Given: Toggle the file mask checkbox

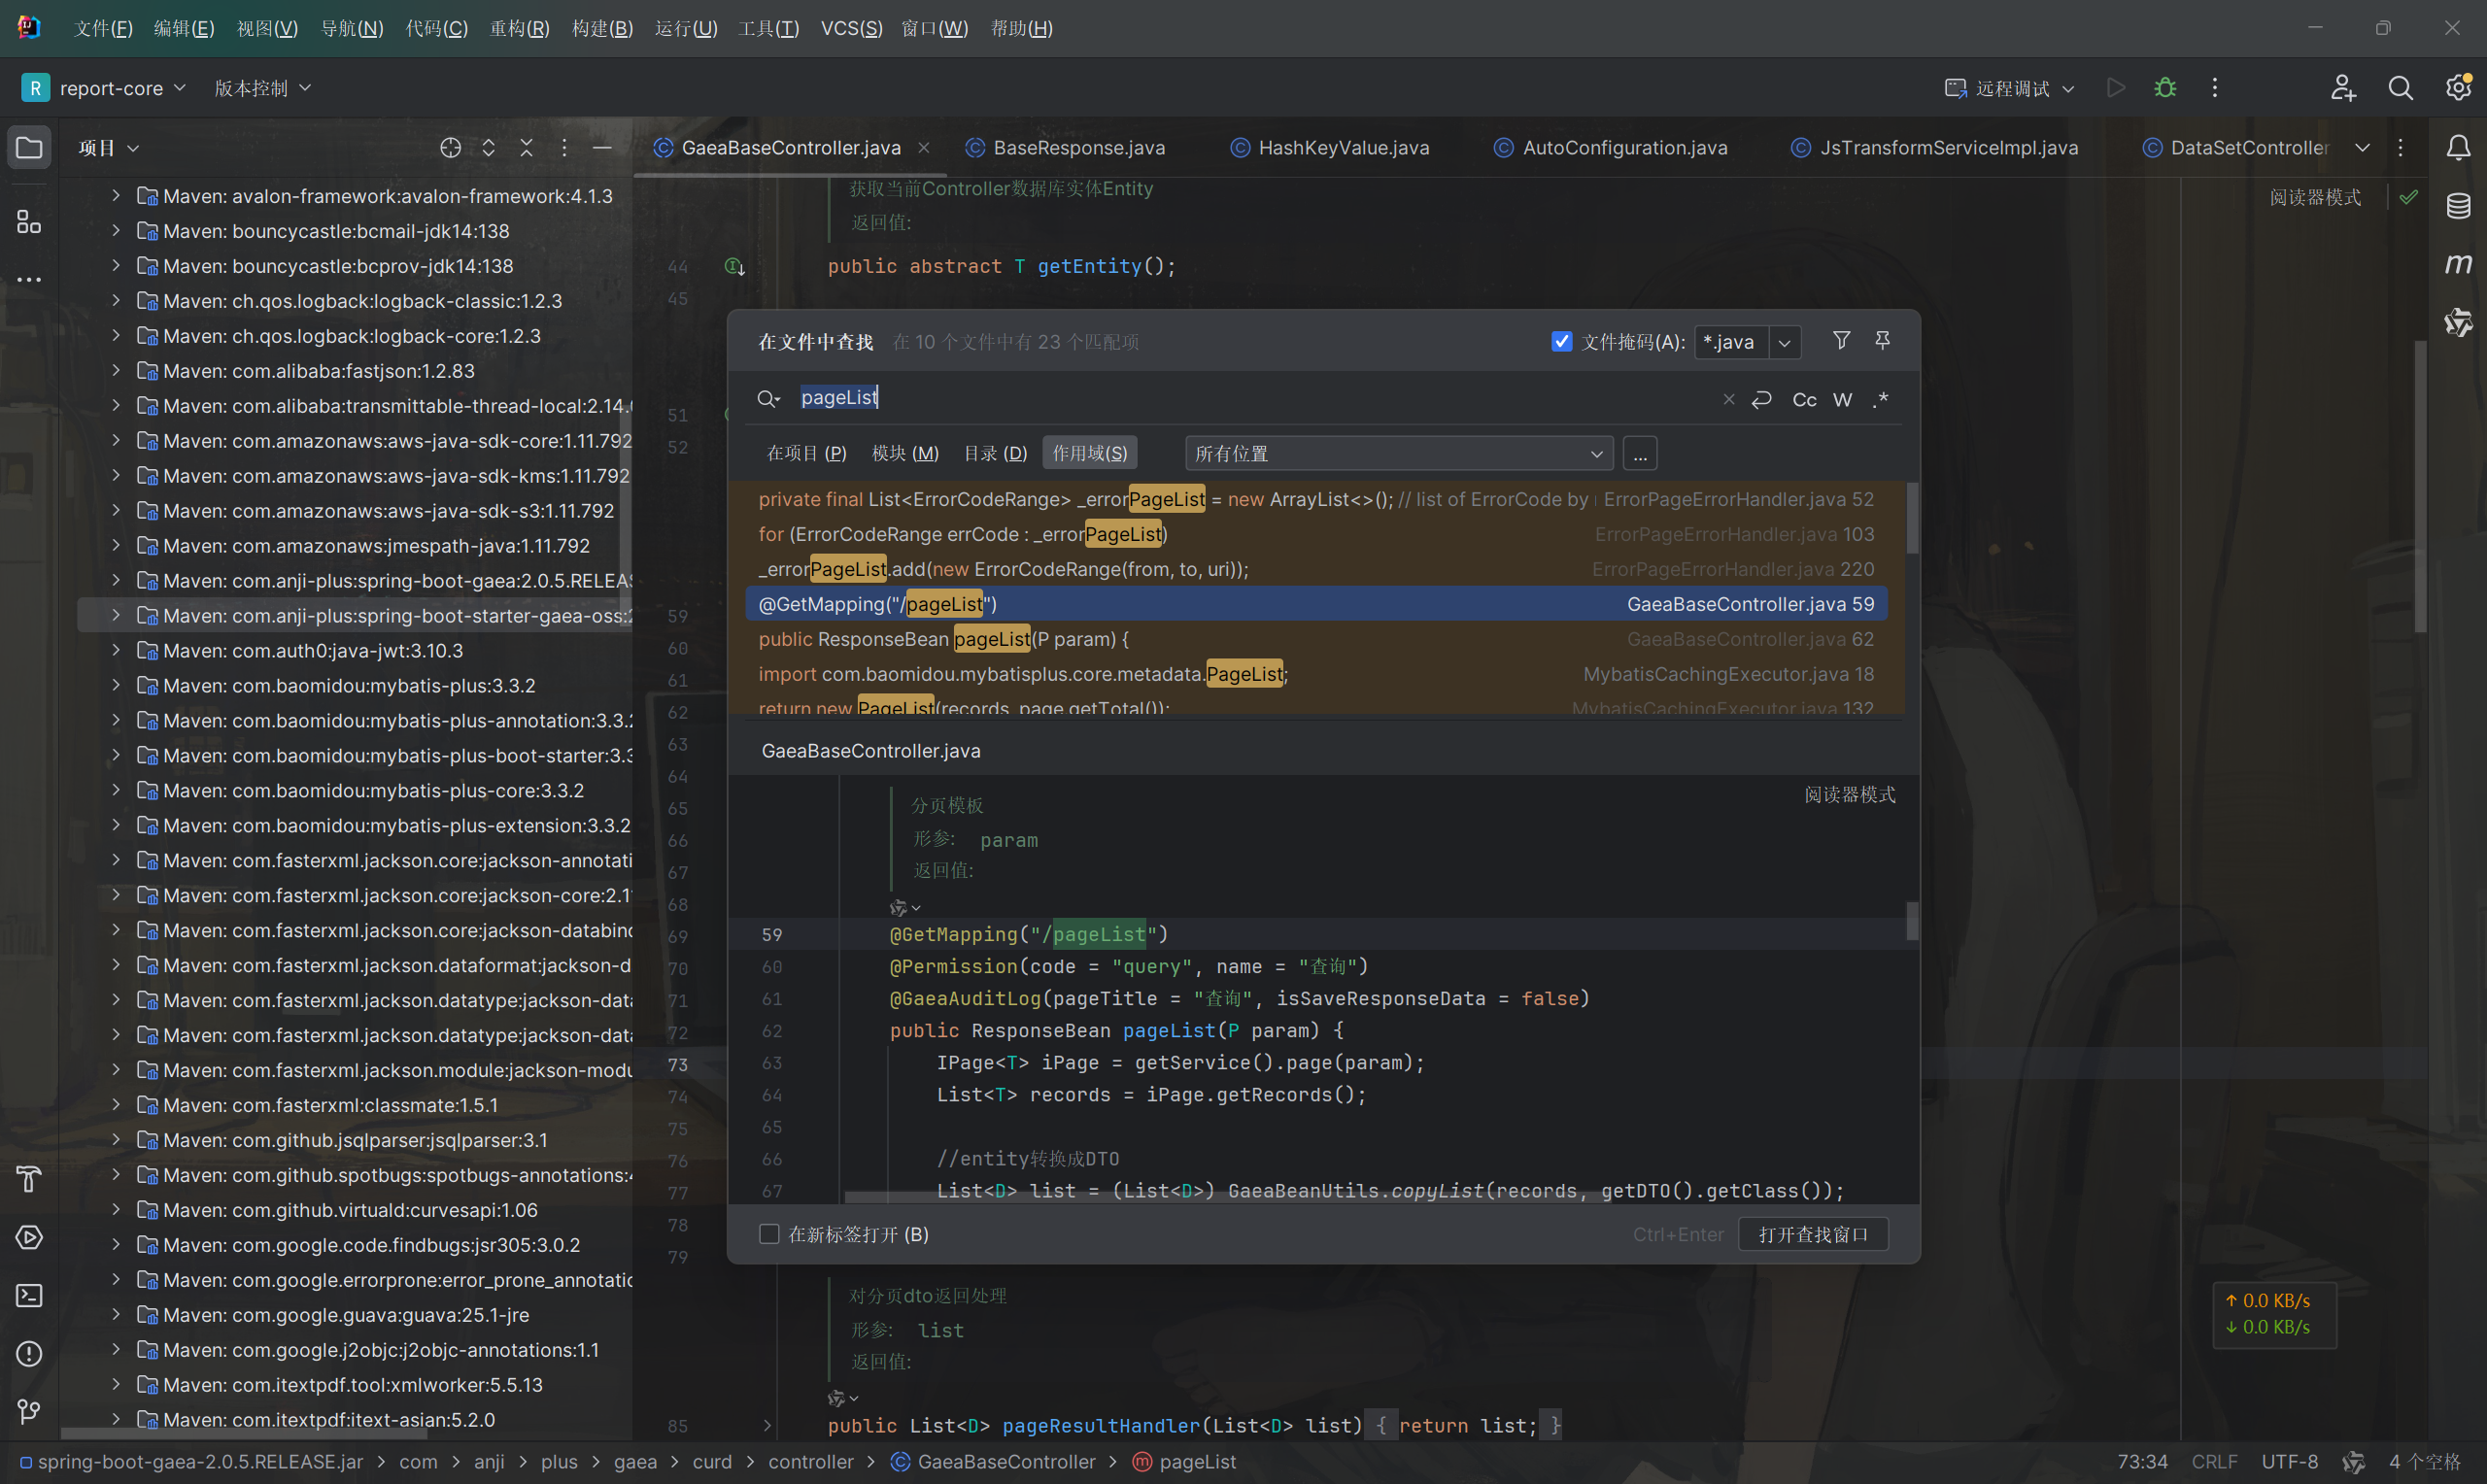Looking at the screenshot, I should tap(1561, 341).
